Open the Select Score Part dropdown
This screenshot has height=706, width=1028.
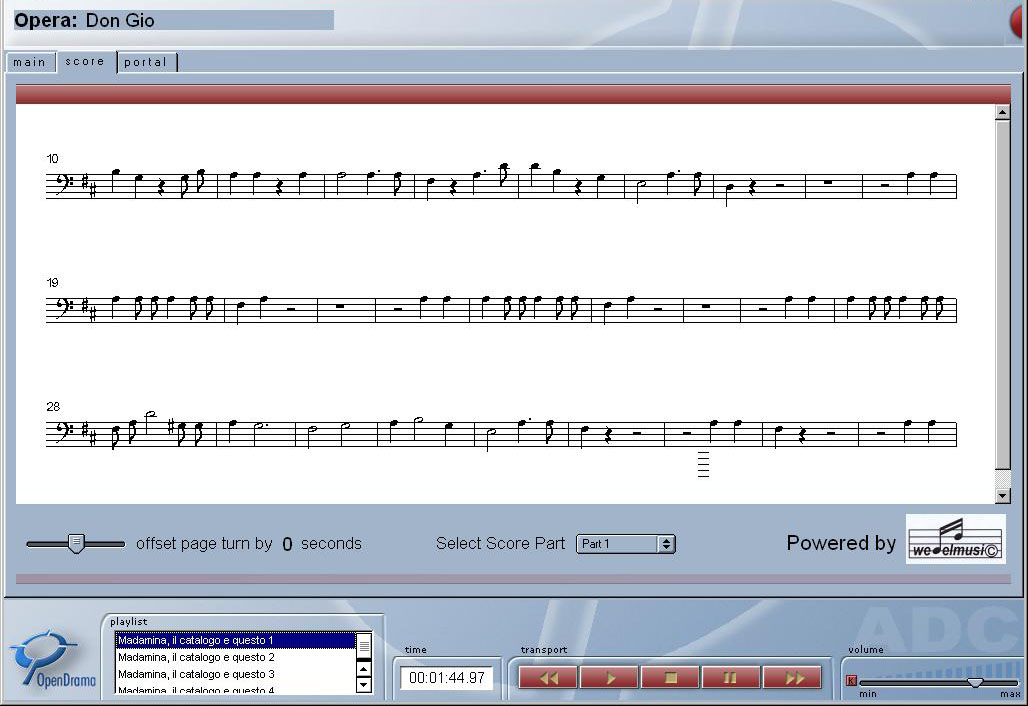point(626,544)
